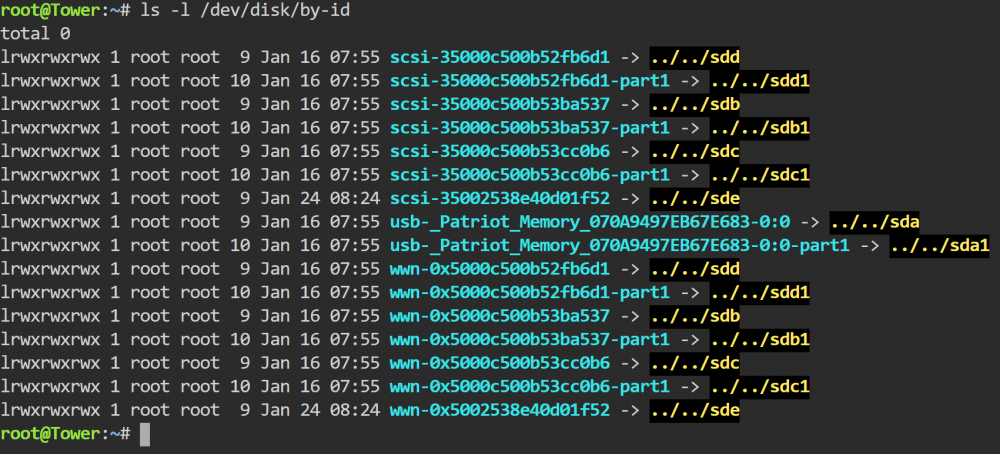Select usb-_Patriot_Memory entry ending in 0:0-part1
The image size is (1000, 454).
pos(619,246)
